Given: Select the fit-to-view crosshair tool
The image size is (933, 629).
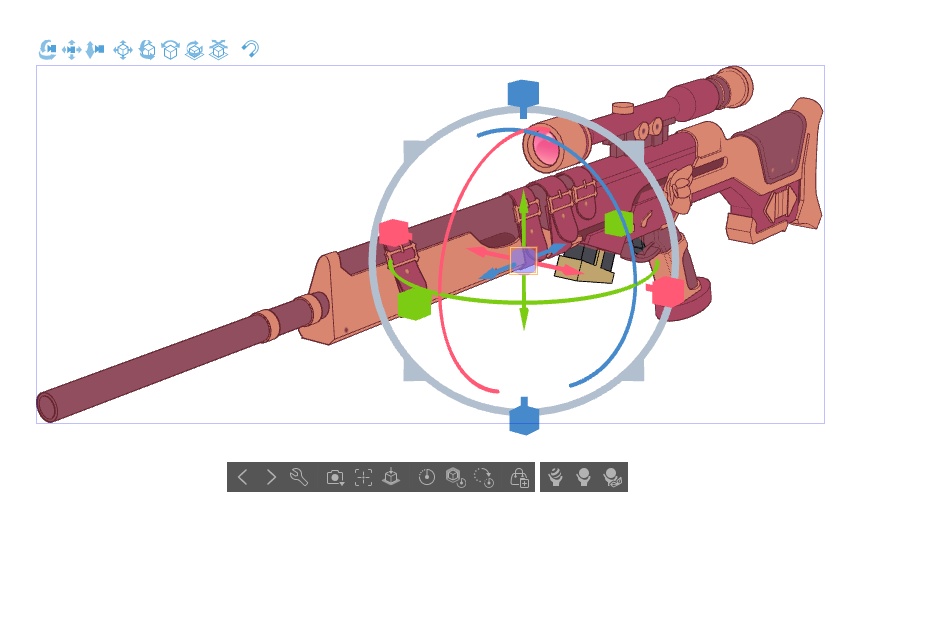Looking at the screenshot, I should pyautogui.click(x=363, y=477).
